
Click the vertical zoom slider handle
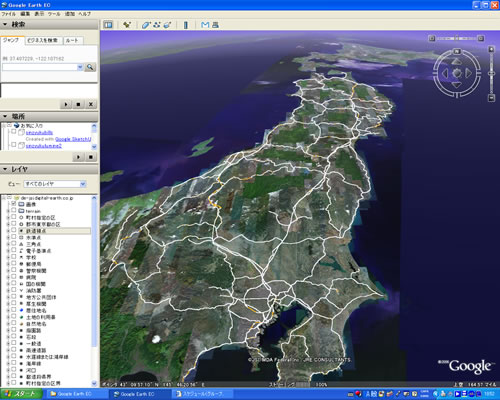tap(491, 73)
